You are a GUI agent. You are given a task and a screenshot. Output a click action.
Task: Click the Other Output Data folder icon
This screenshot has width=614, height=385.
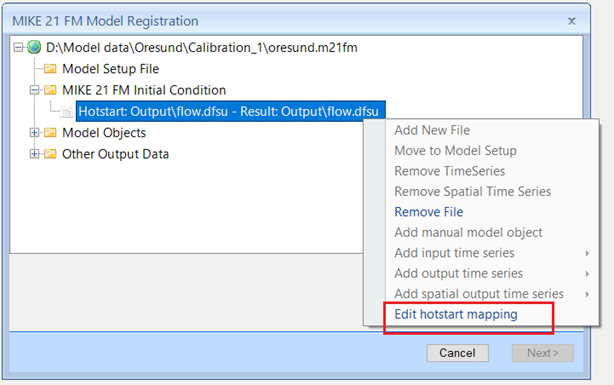50,154
